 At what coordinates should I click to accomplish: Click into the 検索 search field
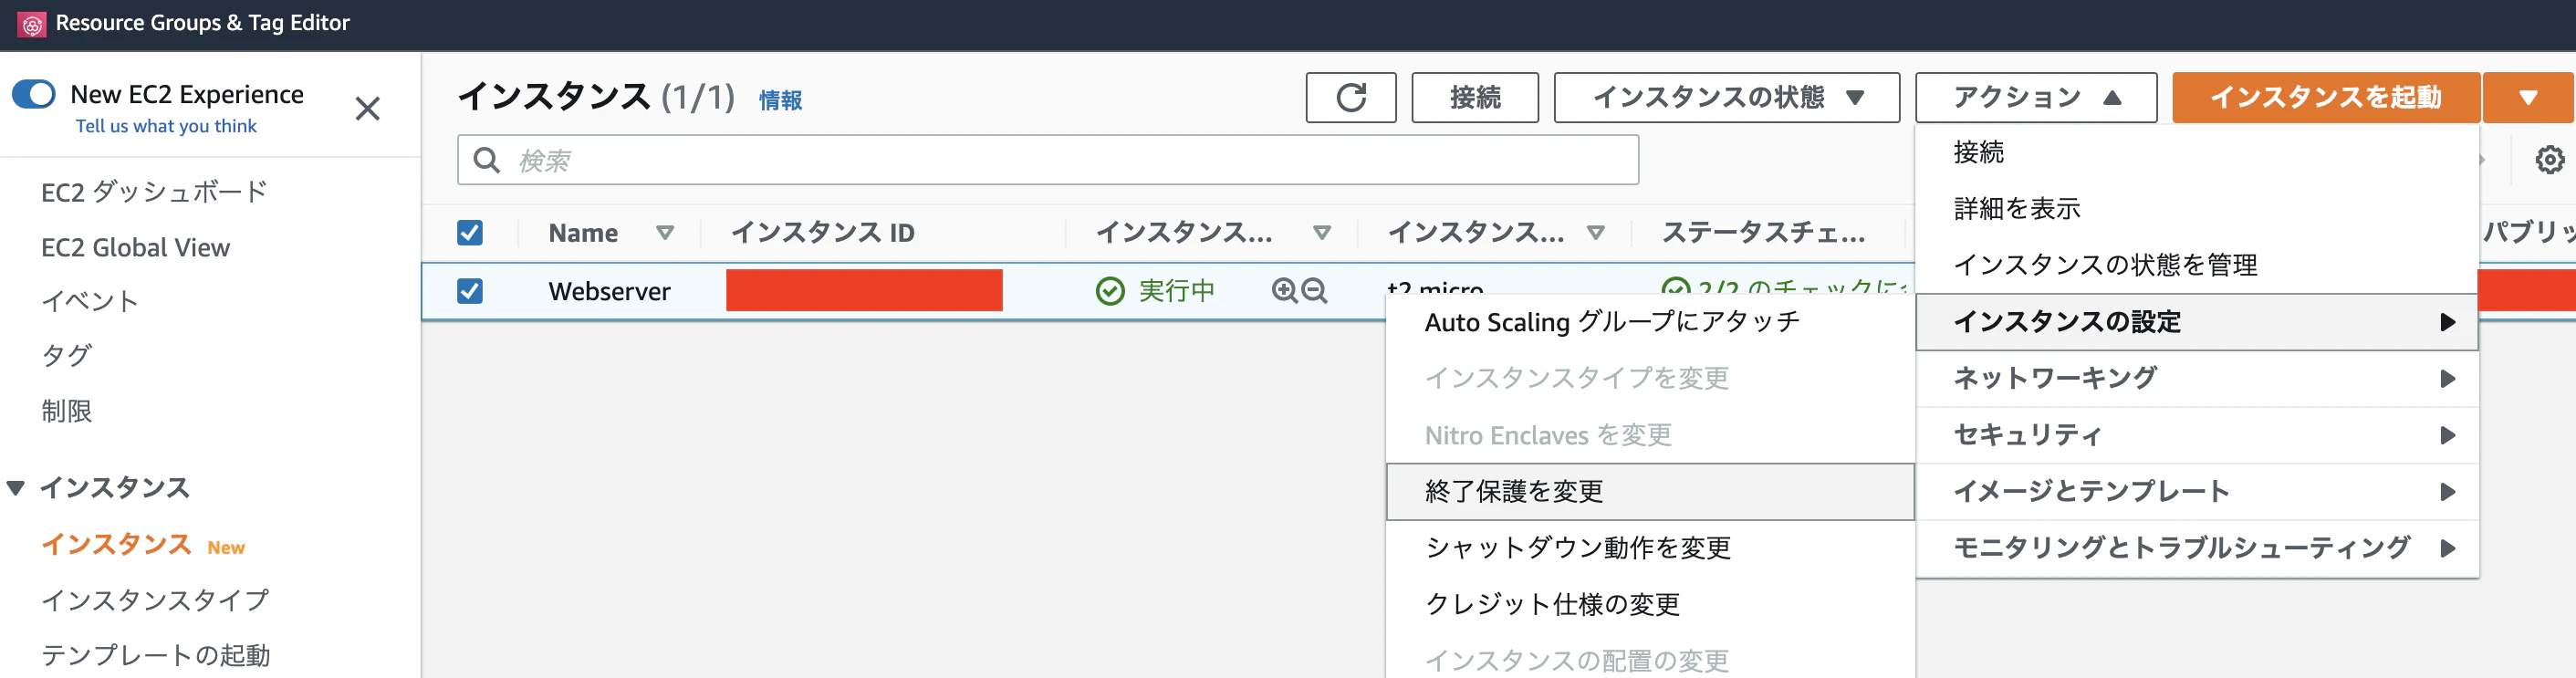(x=1048, y=160)
